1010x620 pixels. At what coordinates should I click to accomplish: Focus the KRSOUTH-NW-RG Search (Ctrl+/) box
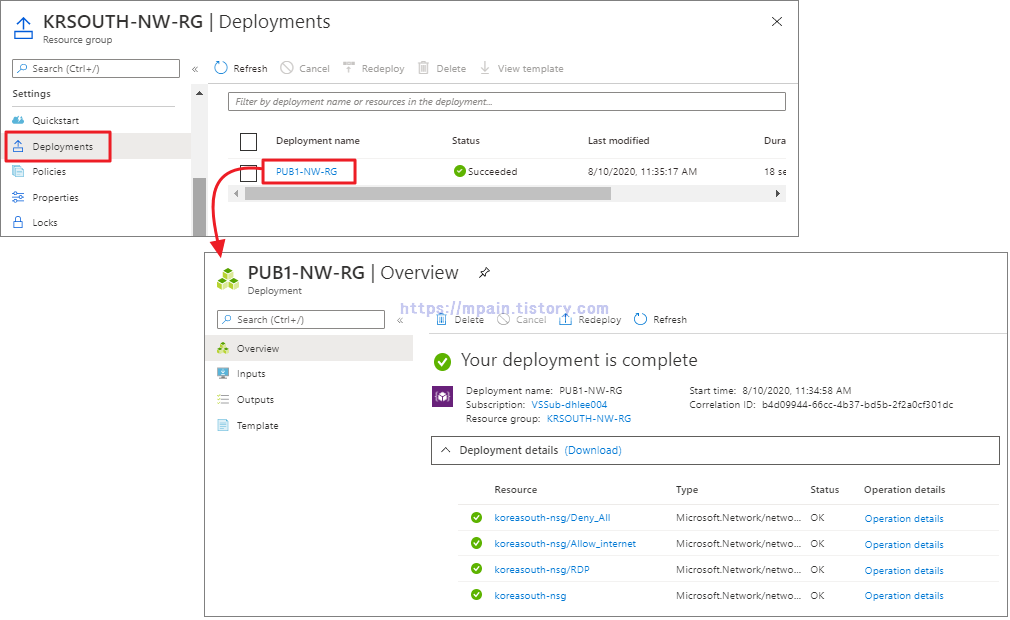(96, 68)
